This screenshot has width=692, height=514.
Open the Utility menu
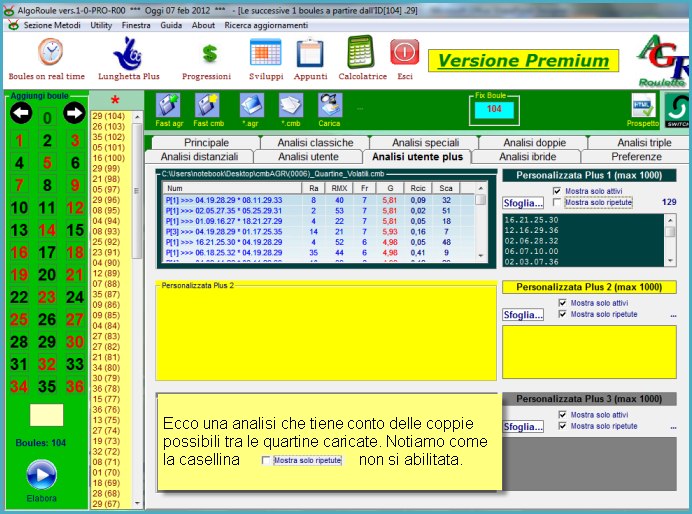pos(101,25)
